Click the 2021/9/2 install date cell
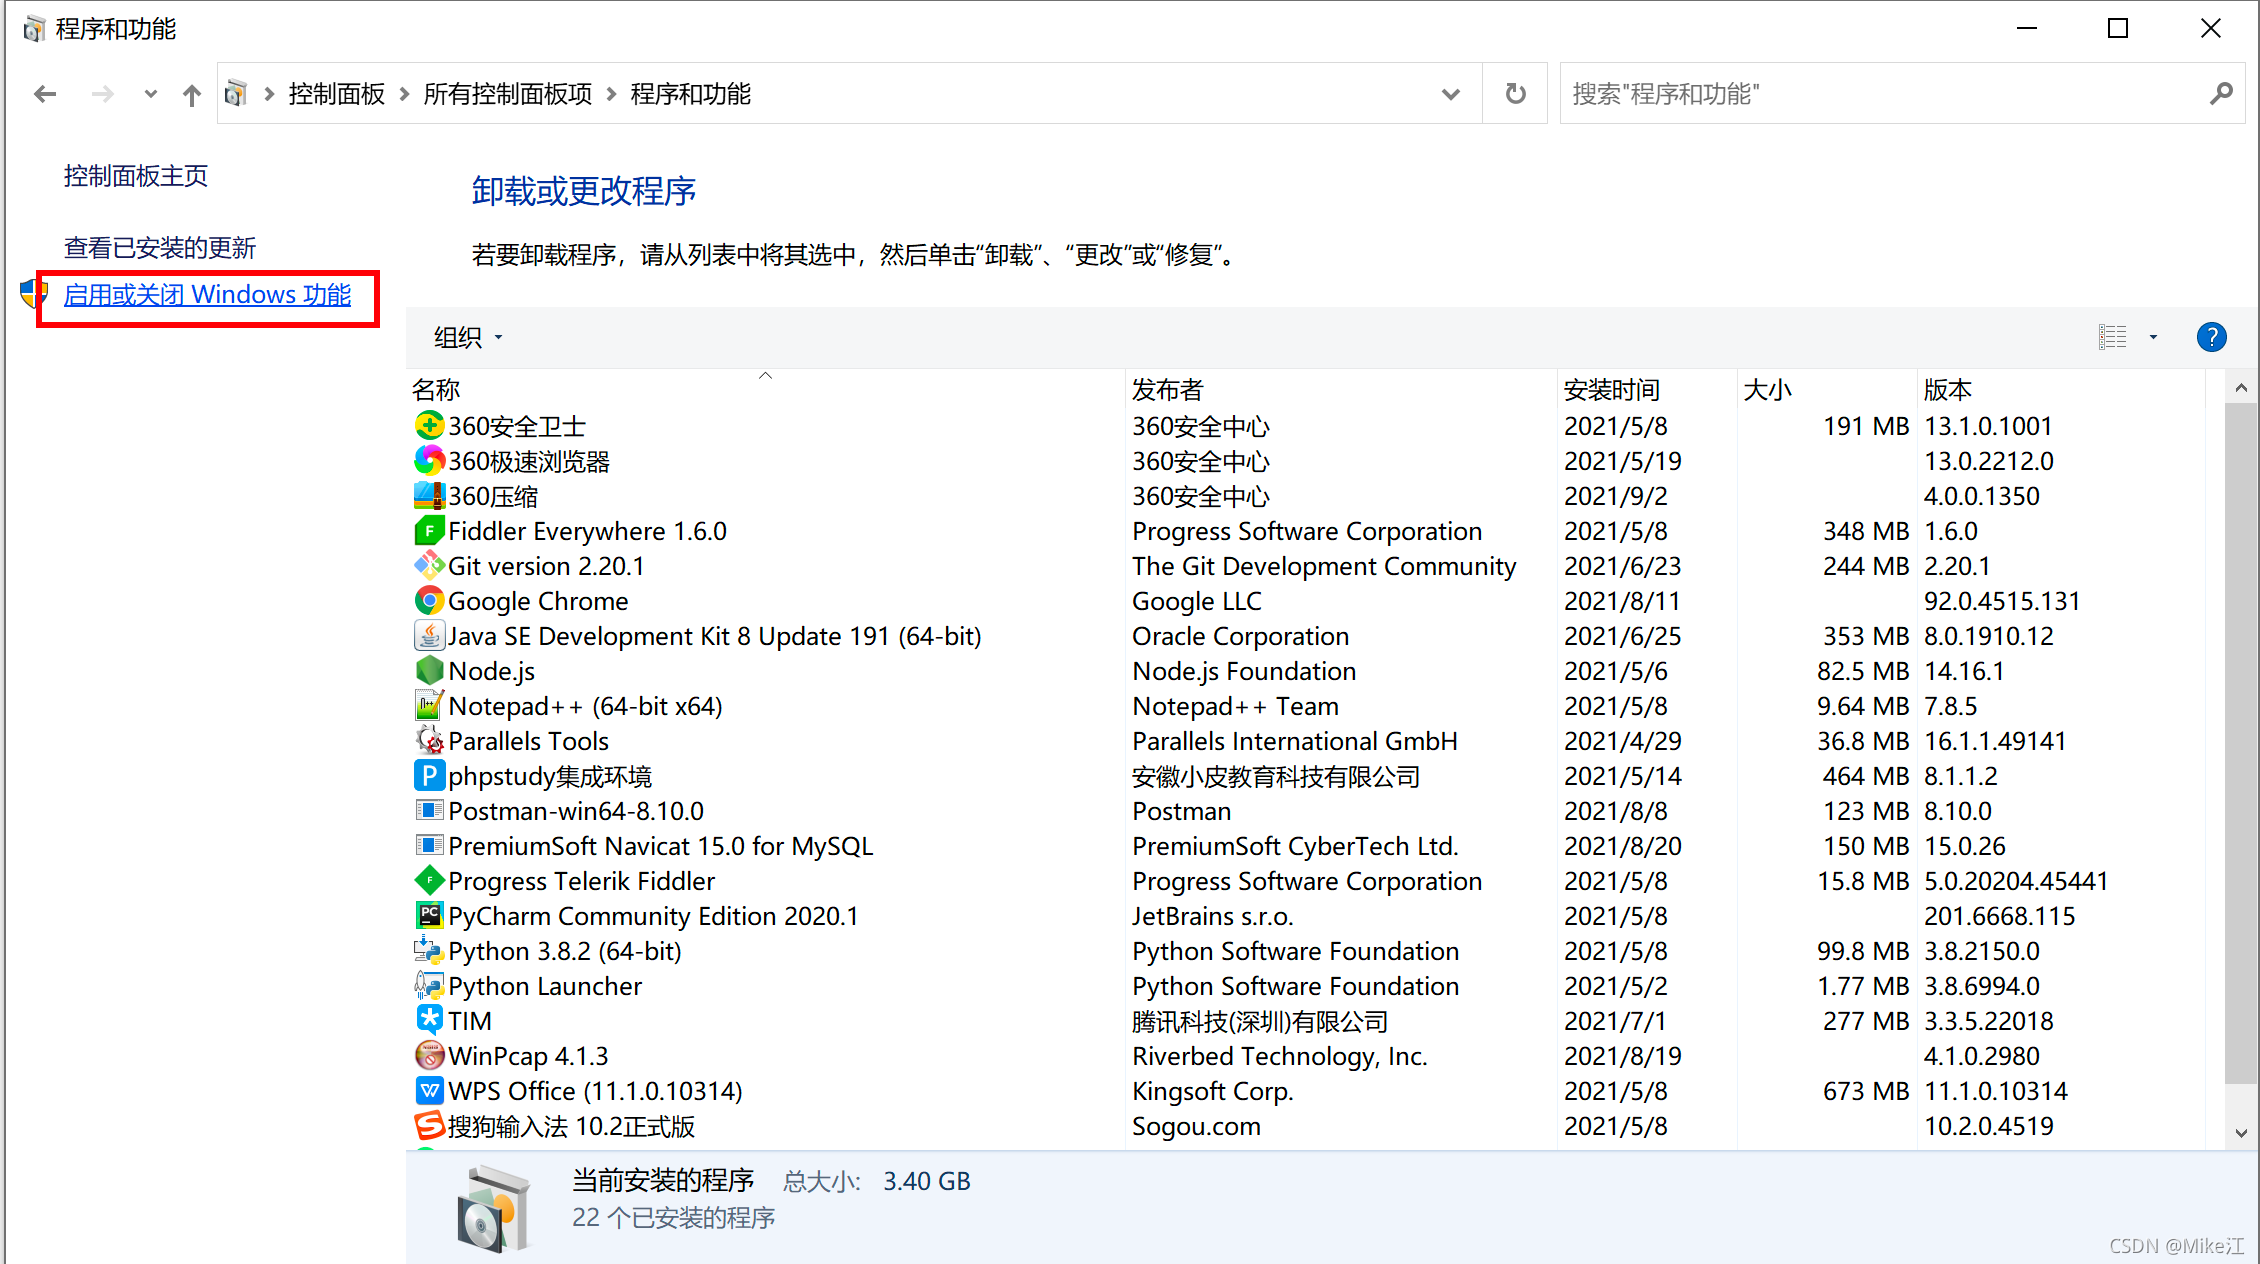 1615,496
